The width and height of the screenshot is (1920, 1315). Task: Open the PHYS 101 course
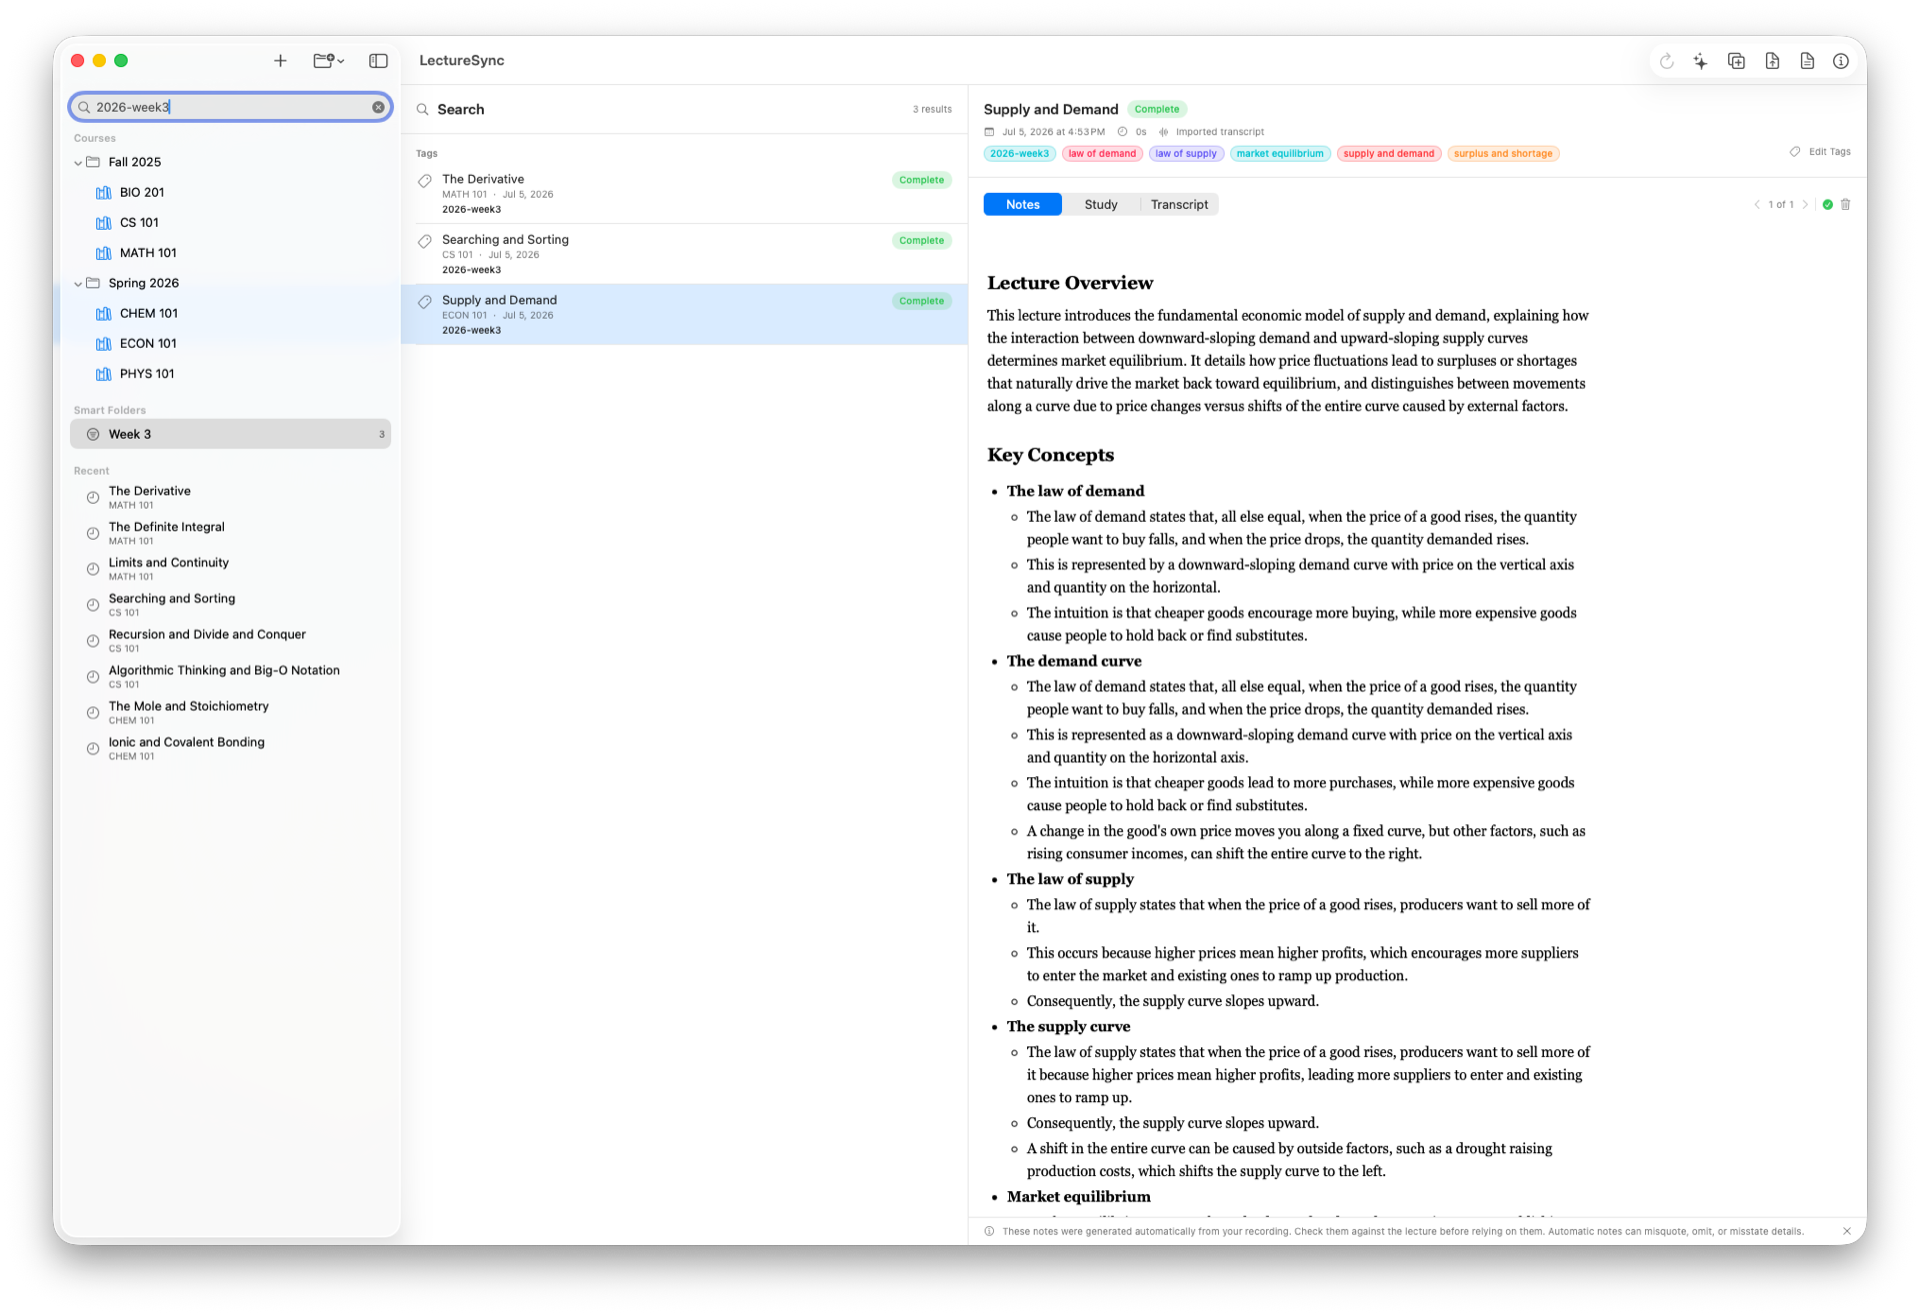147,374
